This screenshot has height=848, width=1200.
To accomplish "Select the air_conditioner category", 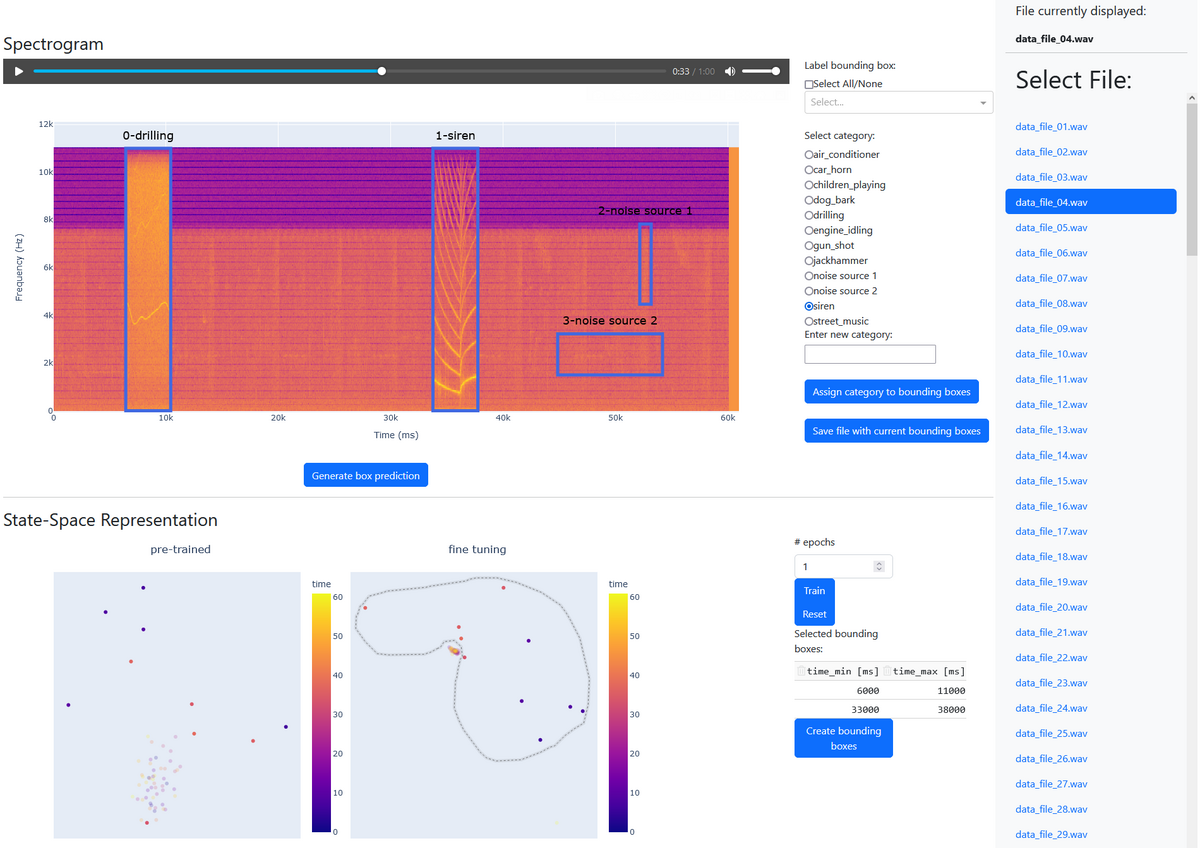I will click(809, 155).
